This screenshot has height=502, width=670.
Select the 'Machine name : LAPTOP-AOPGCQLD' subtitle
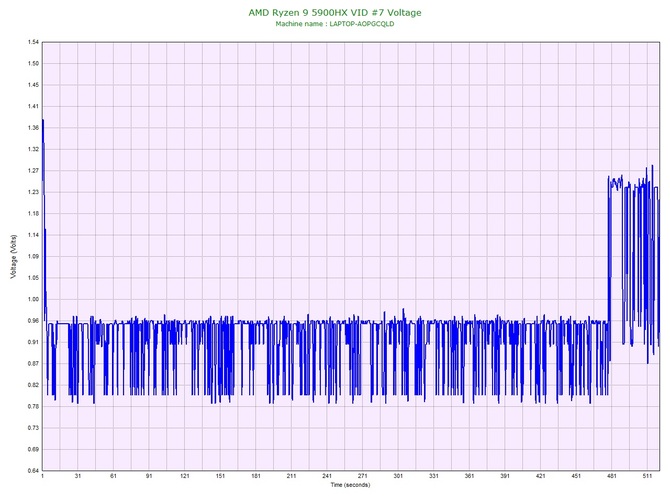[335, 24]
